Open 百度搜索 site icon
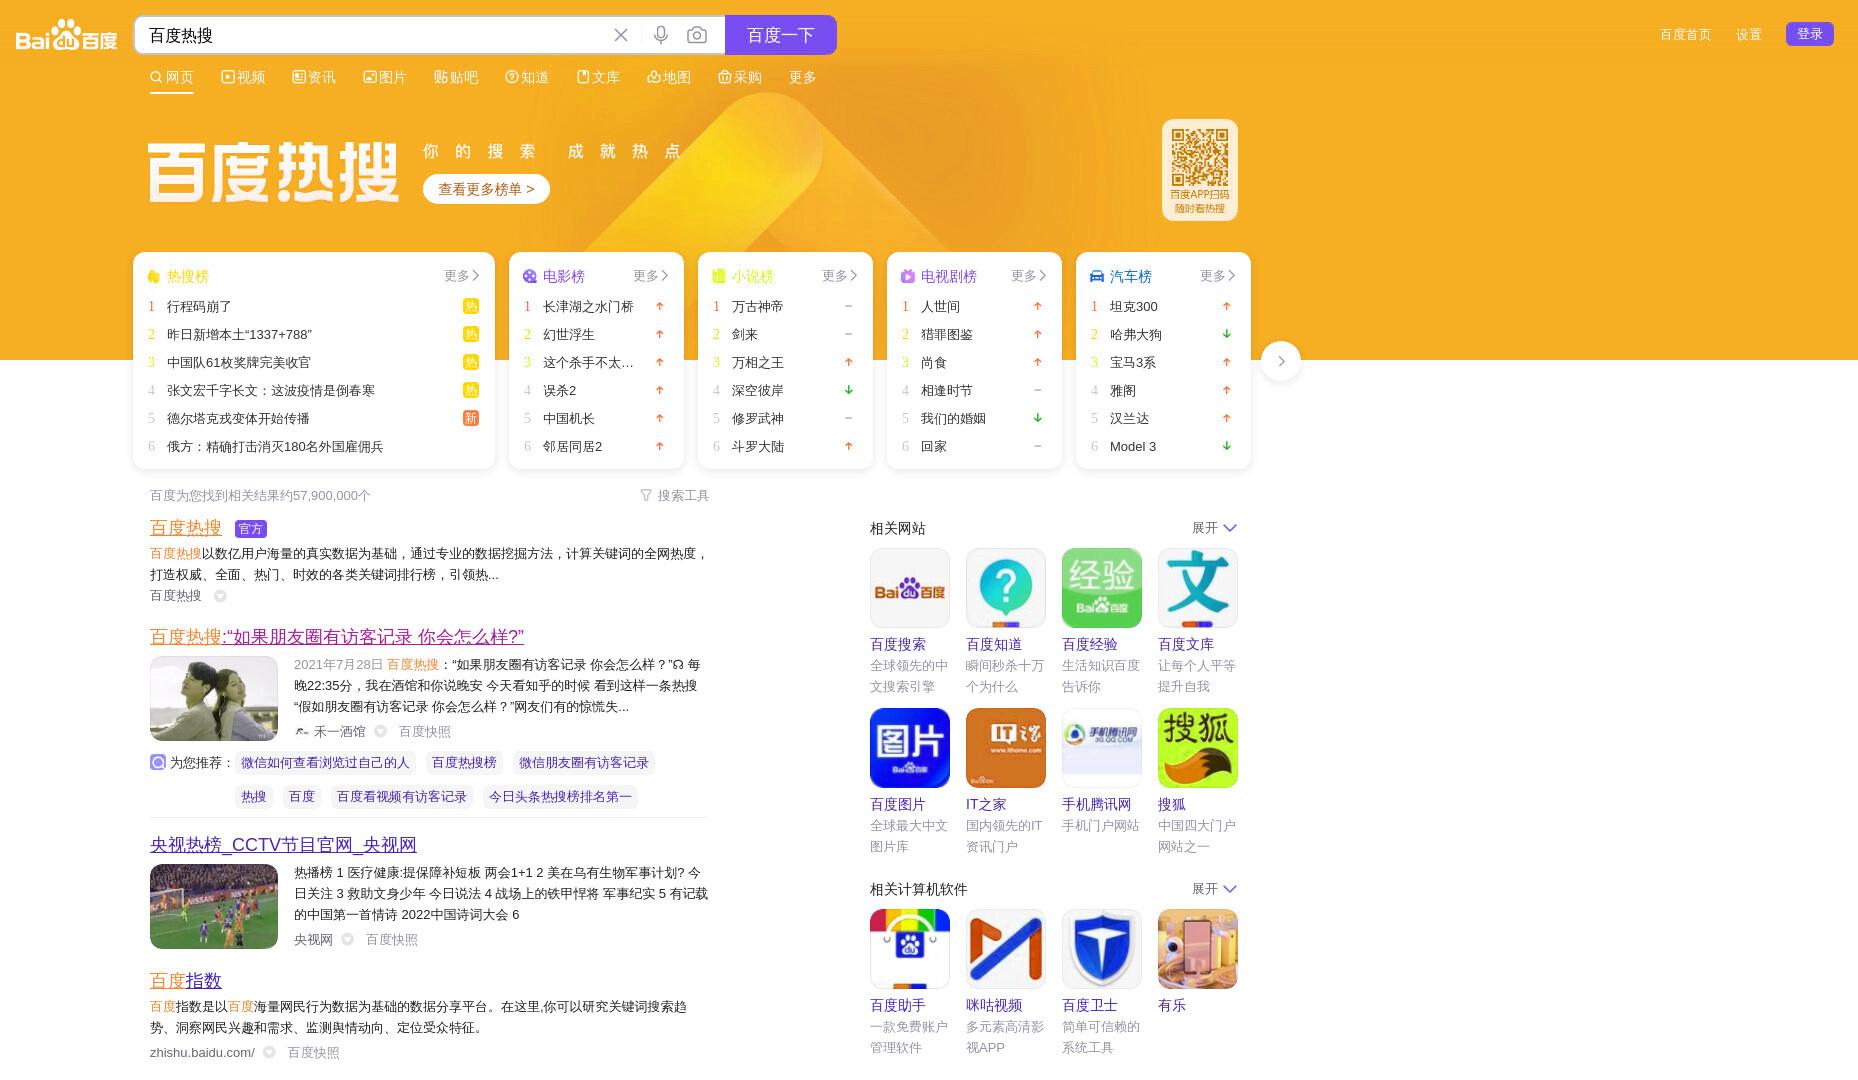This screenshot has width=1858, height=1080. click(910, 588)
